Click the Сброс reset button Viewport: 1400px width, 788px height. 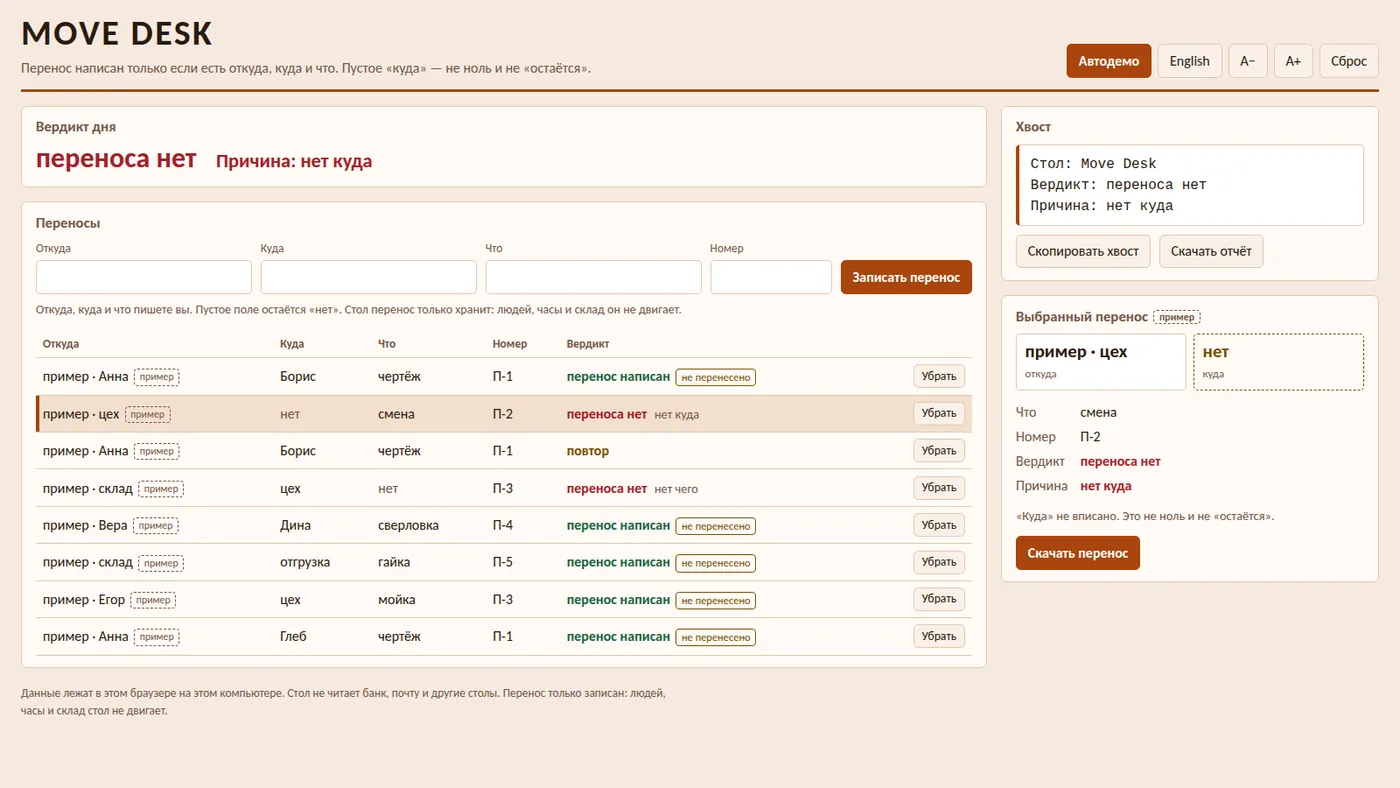[x=1349, y=61]
